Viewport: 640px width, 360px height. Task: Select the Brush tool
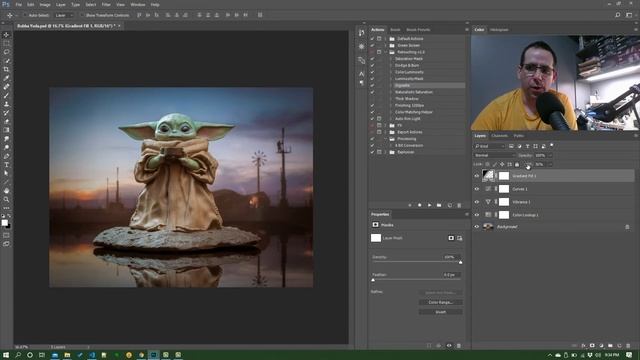pyautogui.click(x=6, y=96)
